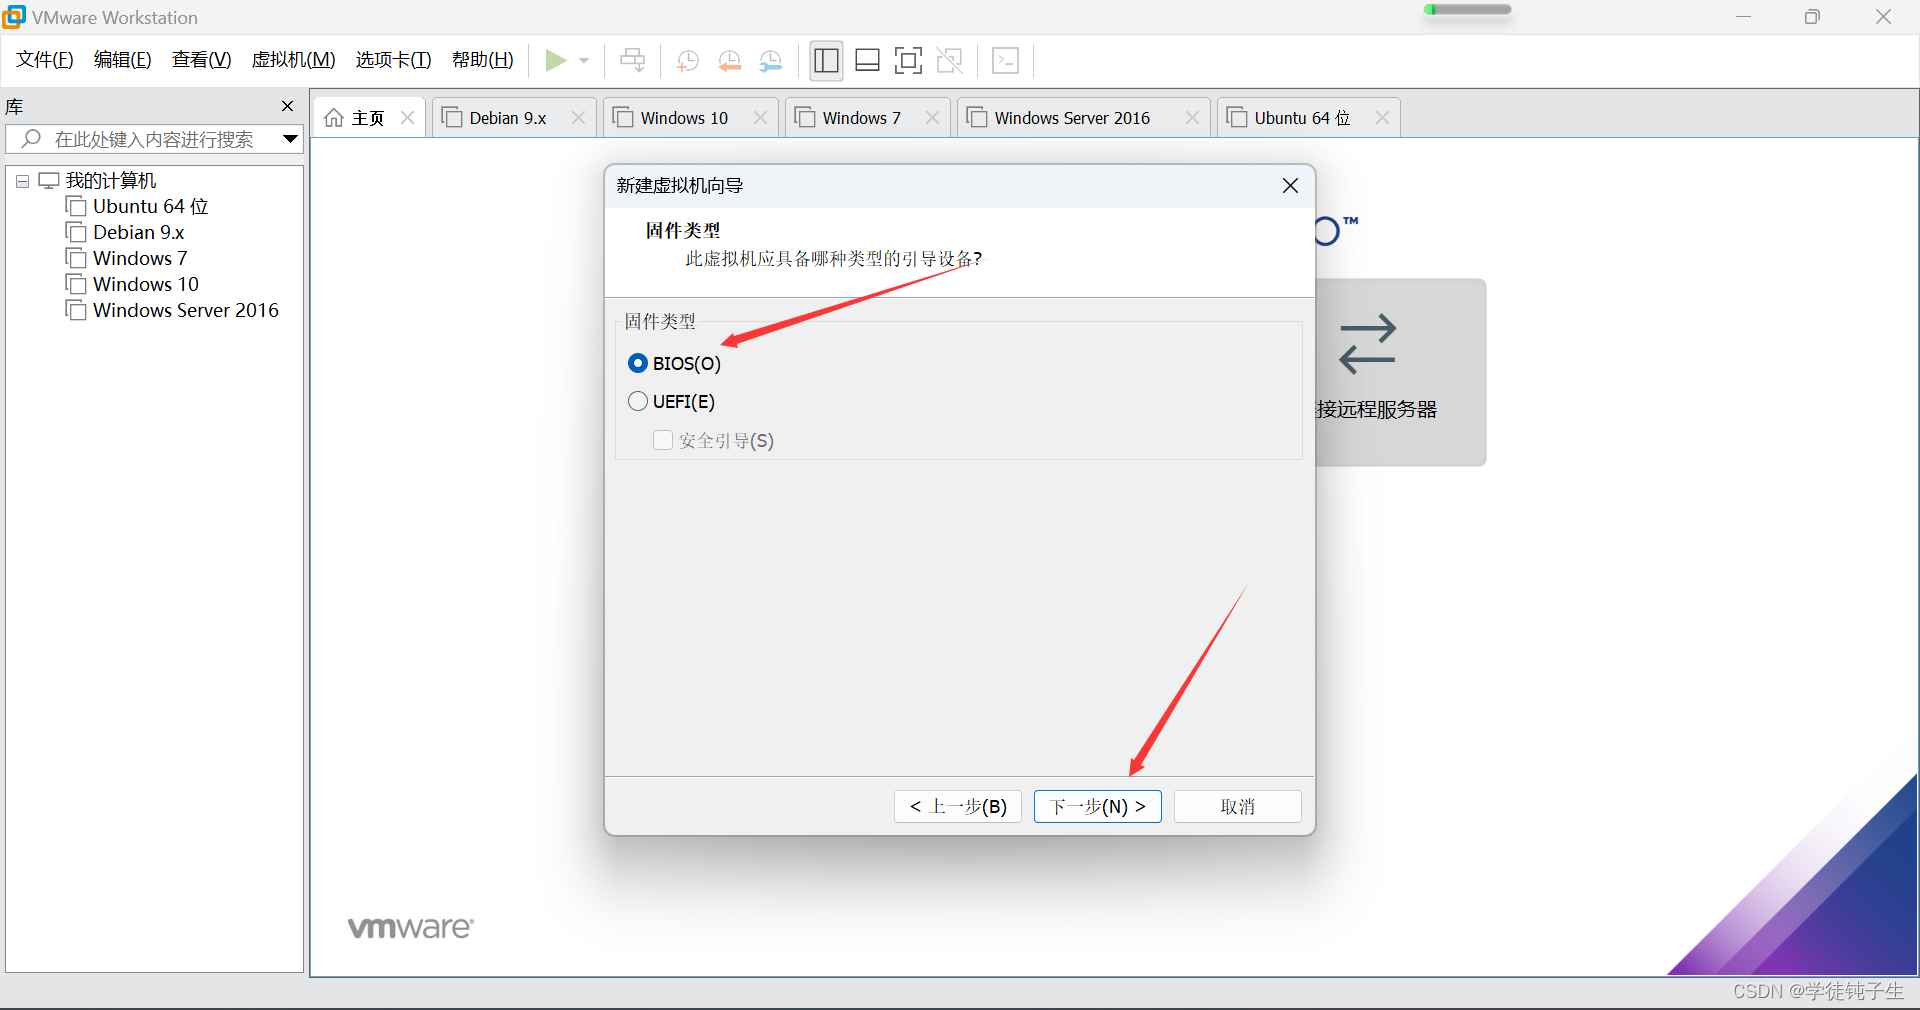Select the BIOS(O) firmware radio button
This screenshot has width=1920, height=1010.
click(x=638, y=363)
